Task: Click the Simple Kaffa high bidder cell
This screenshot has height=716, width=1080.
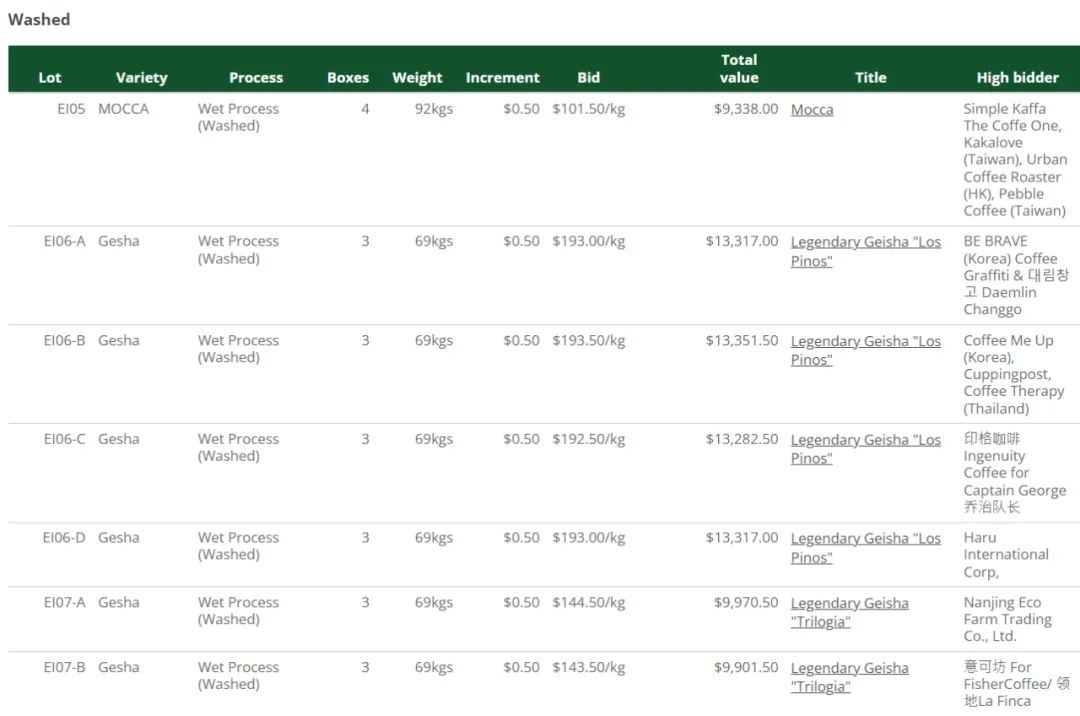Action: (x=1015, y=160)
